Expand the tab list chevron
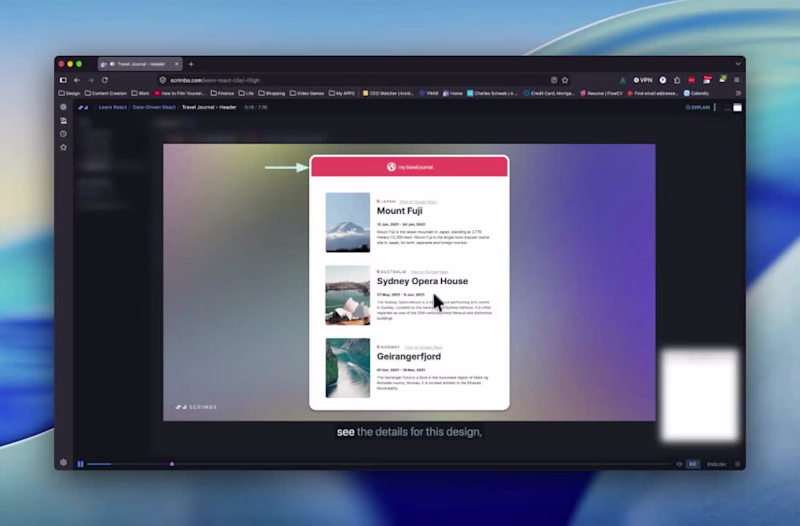Screen dimensions: 800x526 (738, 64)
